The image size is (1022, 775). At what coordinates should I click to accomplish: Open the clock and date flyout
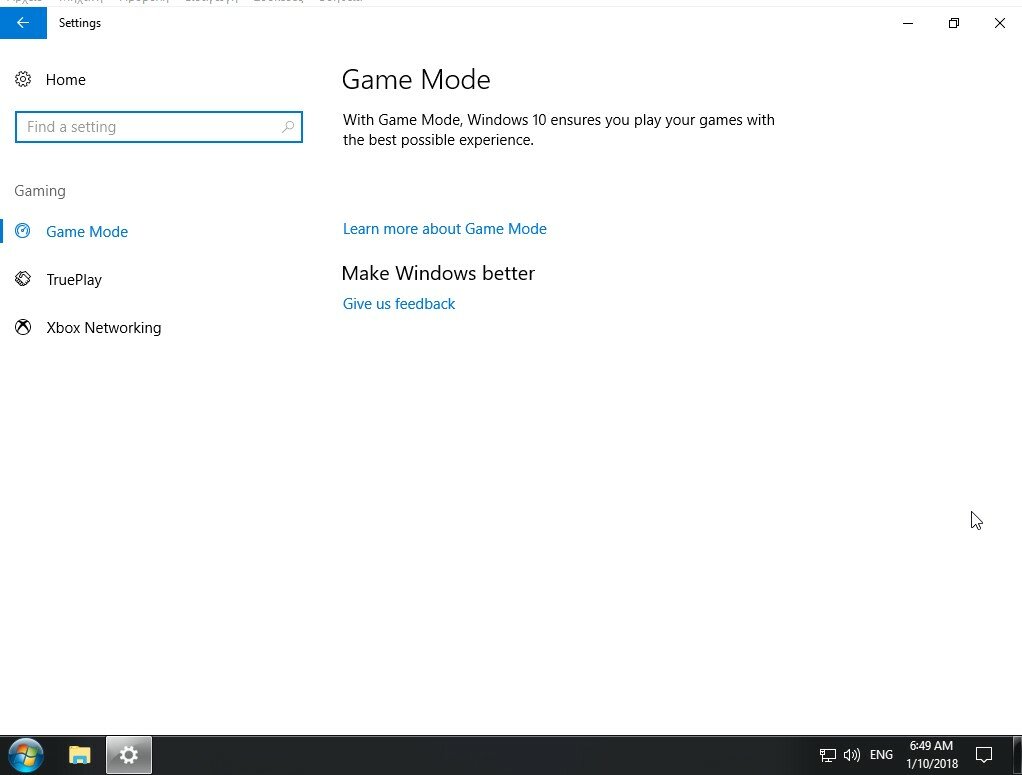931,755
